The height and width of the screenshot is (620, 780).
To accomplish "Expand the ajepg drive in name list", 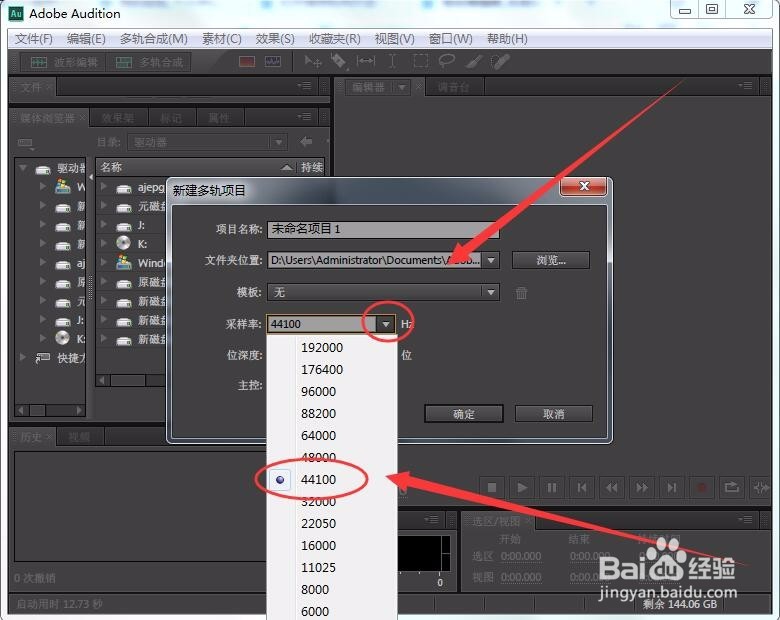I will coord(103,186).
